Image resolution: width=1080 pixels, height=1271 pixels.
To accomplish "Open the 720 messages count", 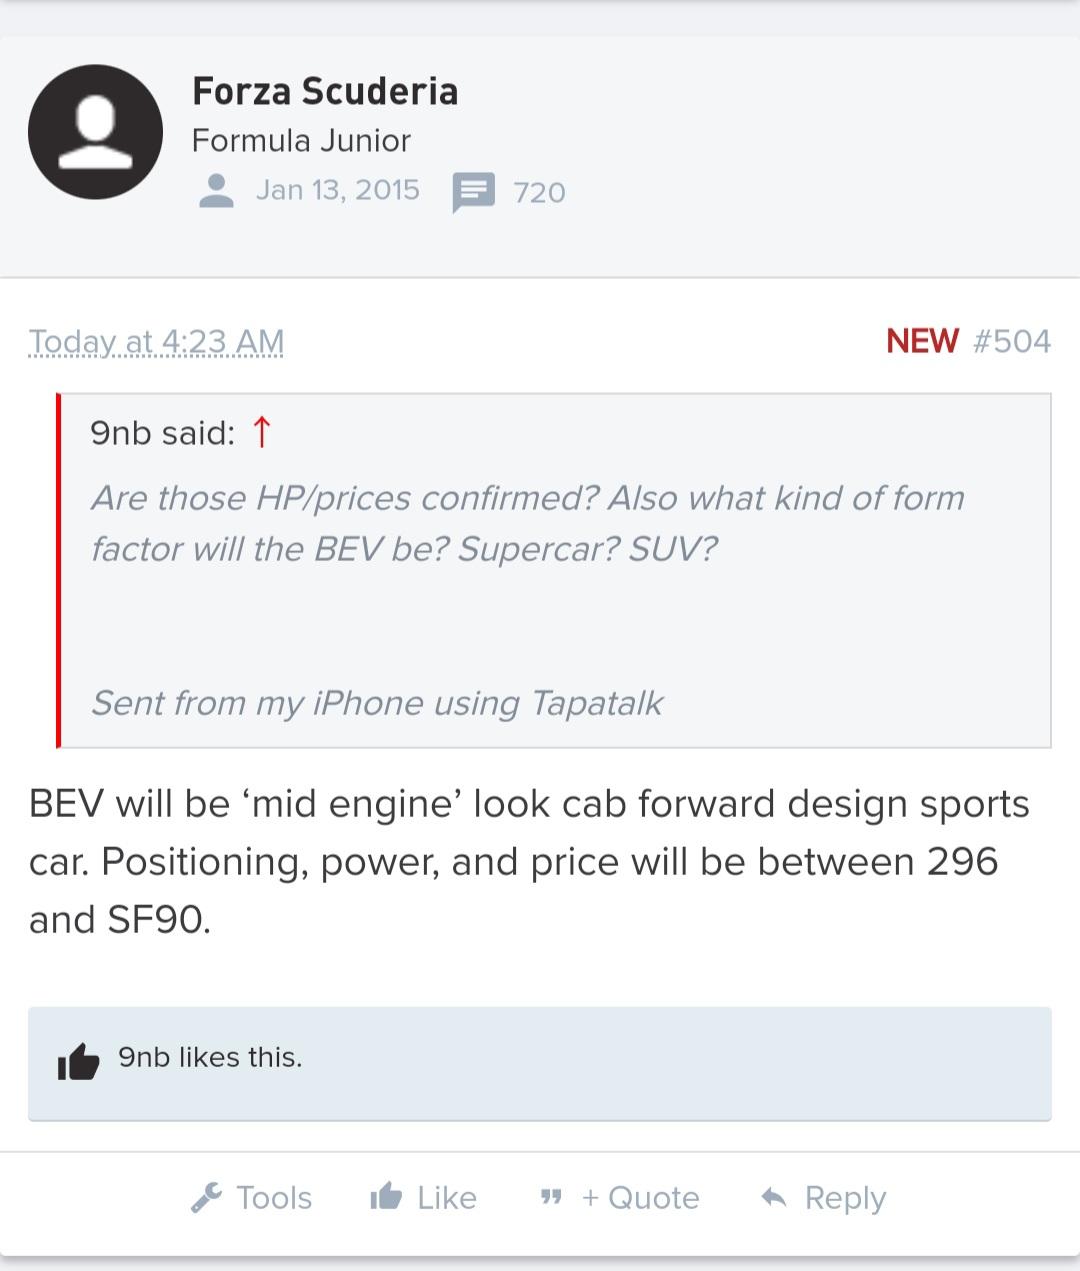I will point(539,192).
